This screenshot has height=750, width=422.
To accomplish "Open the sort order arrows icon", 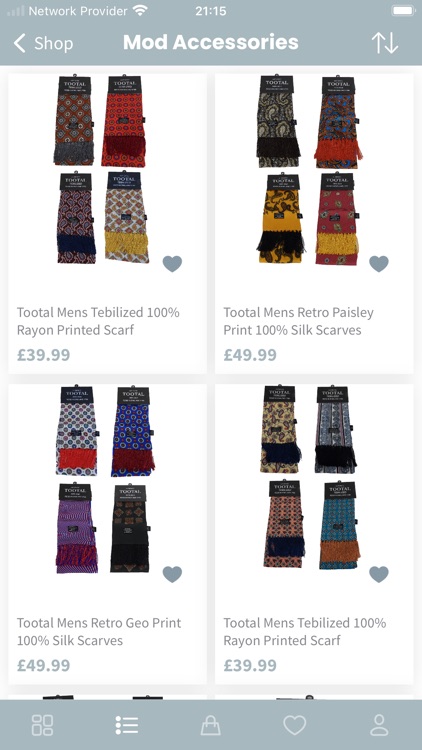I will click(385, 43).
